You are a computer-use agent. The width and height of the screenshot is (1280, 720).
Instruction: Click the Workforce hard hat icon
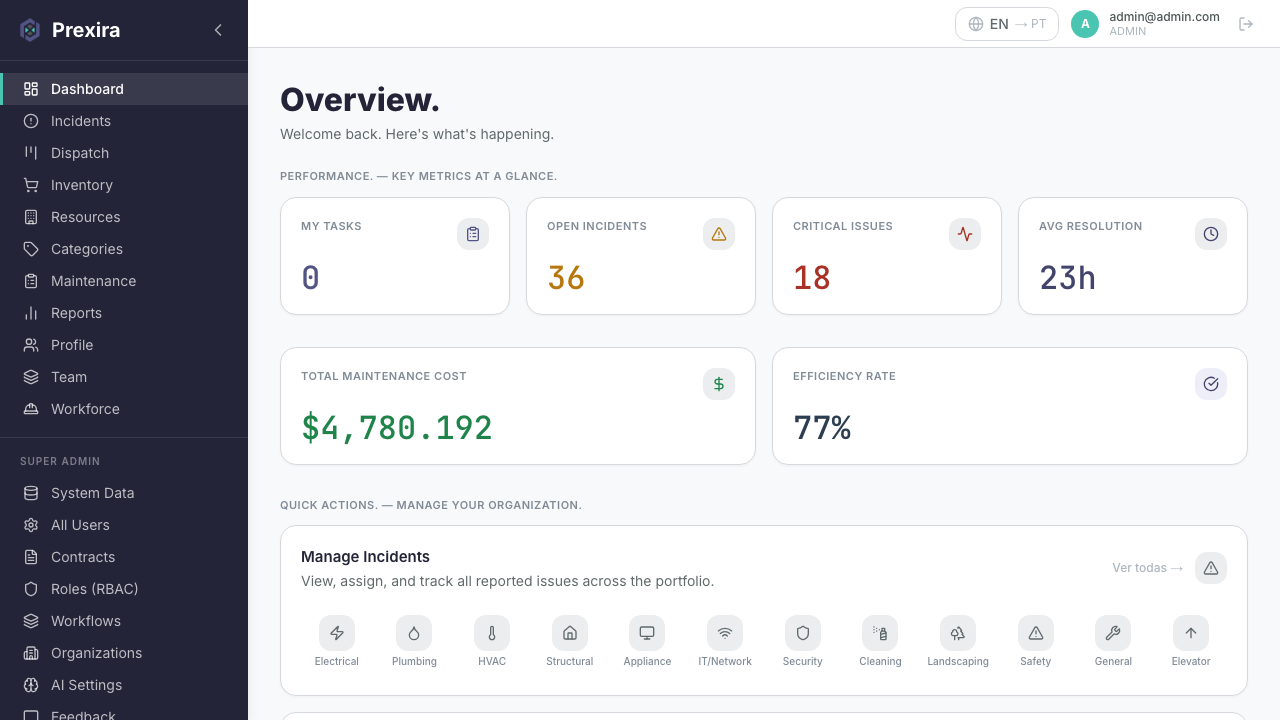pos(31,409)
